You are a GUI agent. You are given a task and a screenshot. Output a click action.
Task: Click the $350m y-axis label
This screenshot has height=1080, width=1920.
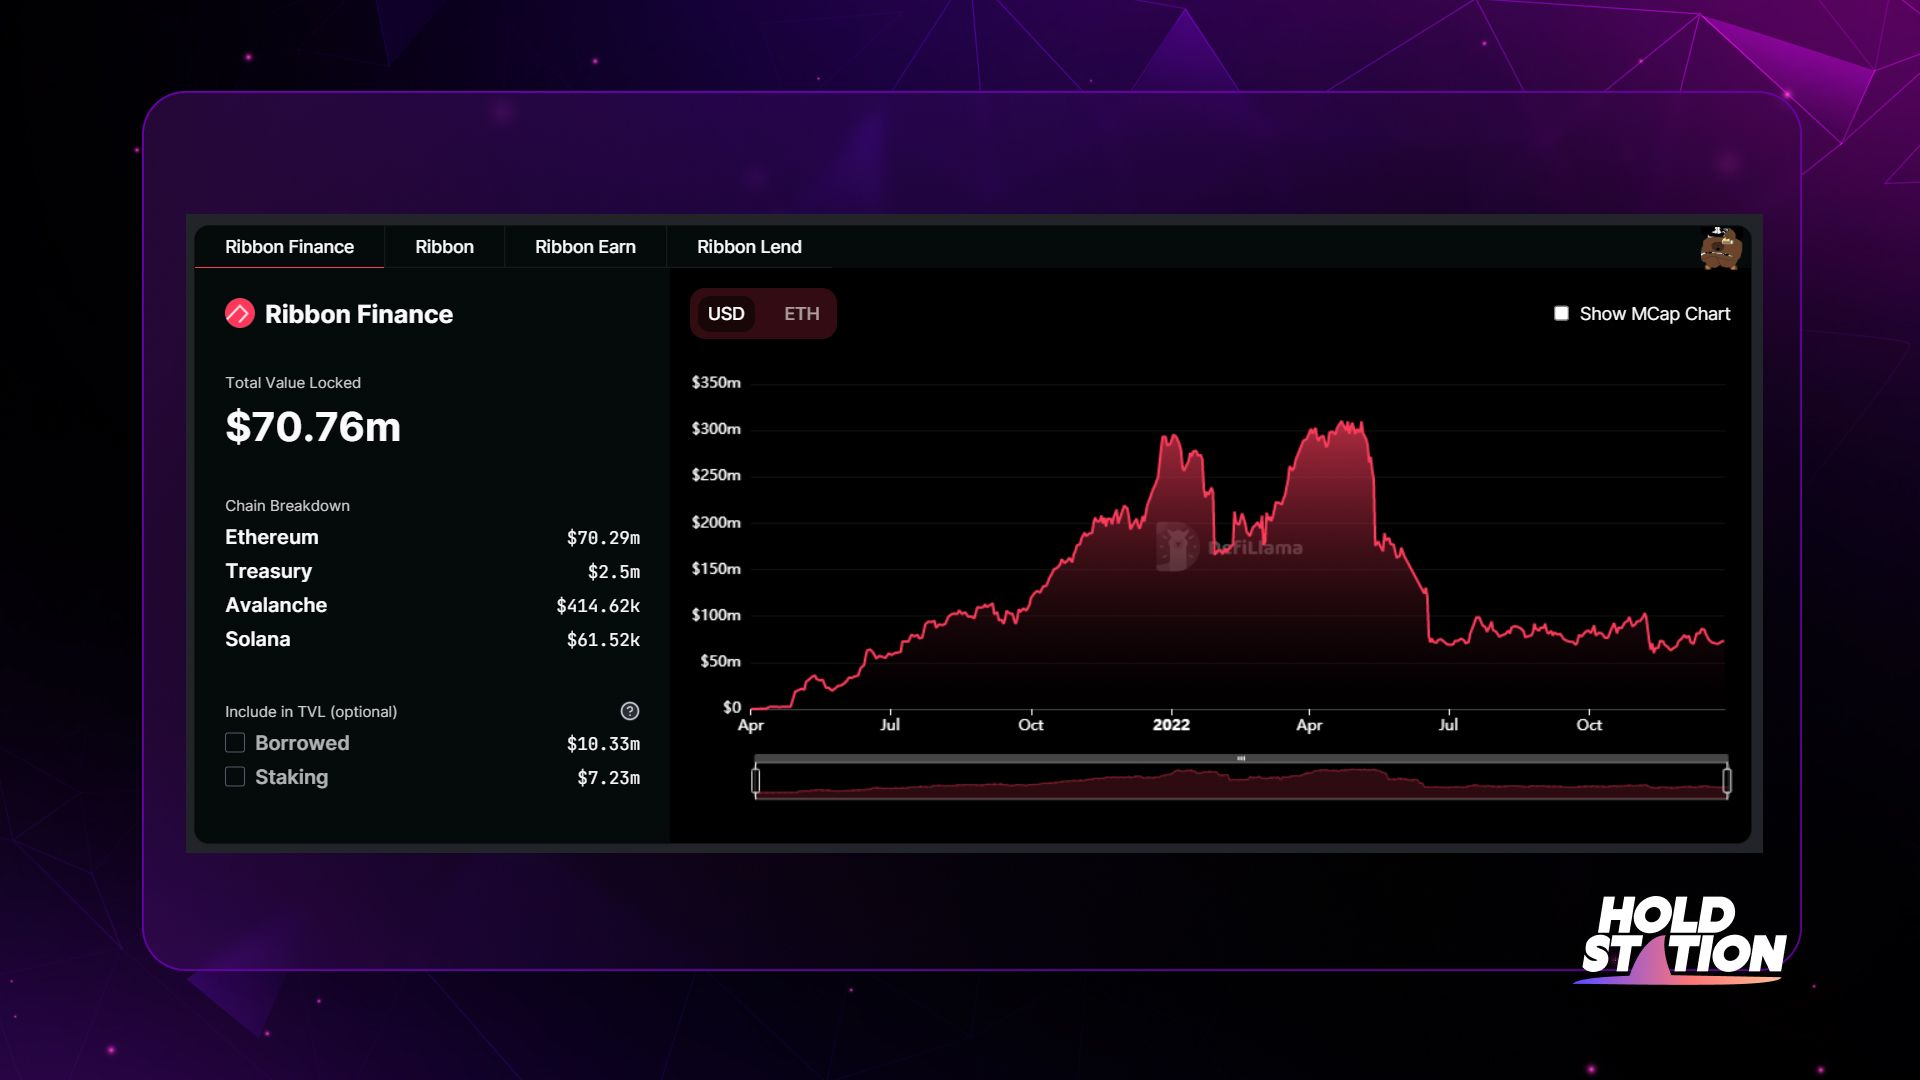click(716, 382)
